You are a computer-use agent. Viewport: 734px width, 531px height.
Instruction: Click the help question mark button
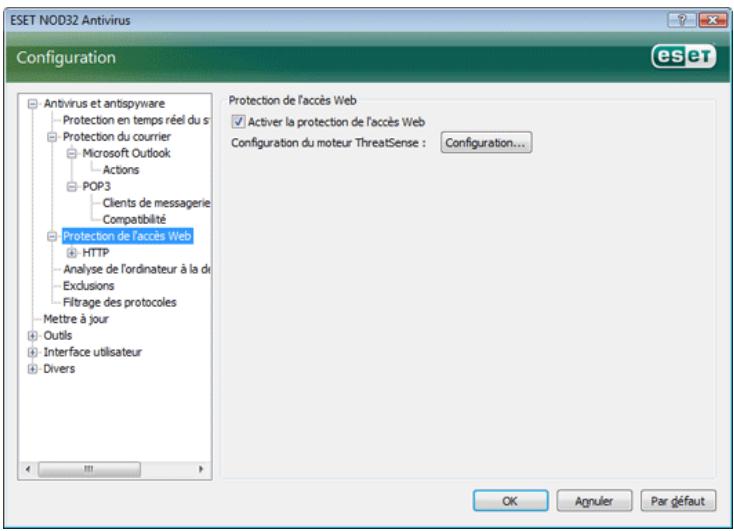[x=682, y=20]
